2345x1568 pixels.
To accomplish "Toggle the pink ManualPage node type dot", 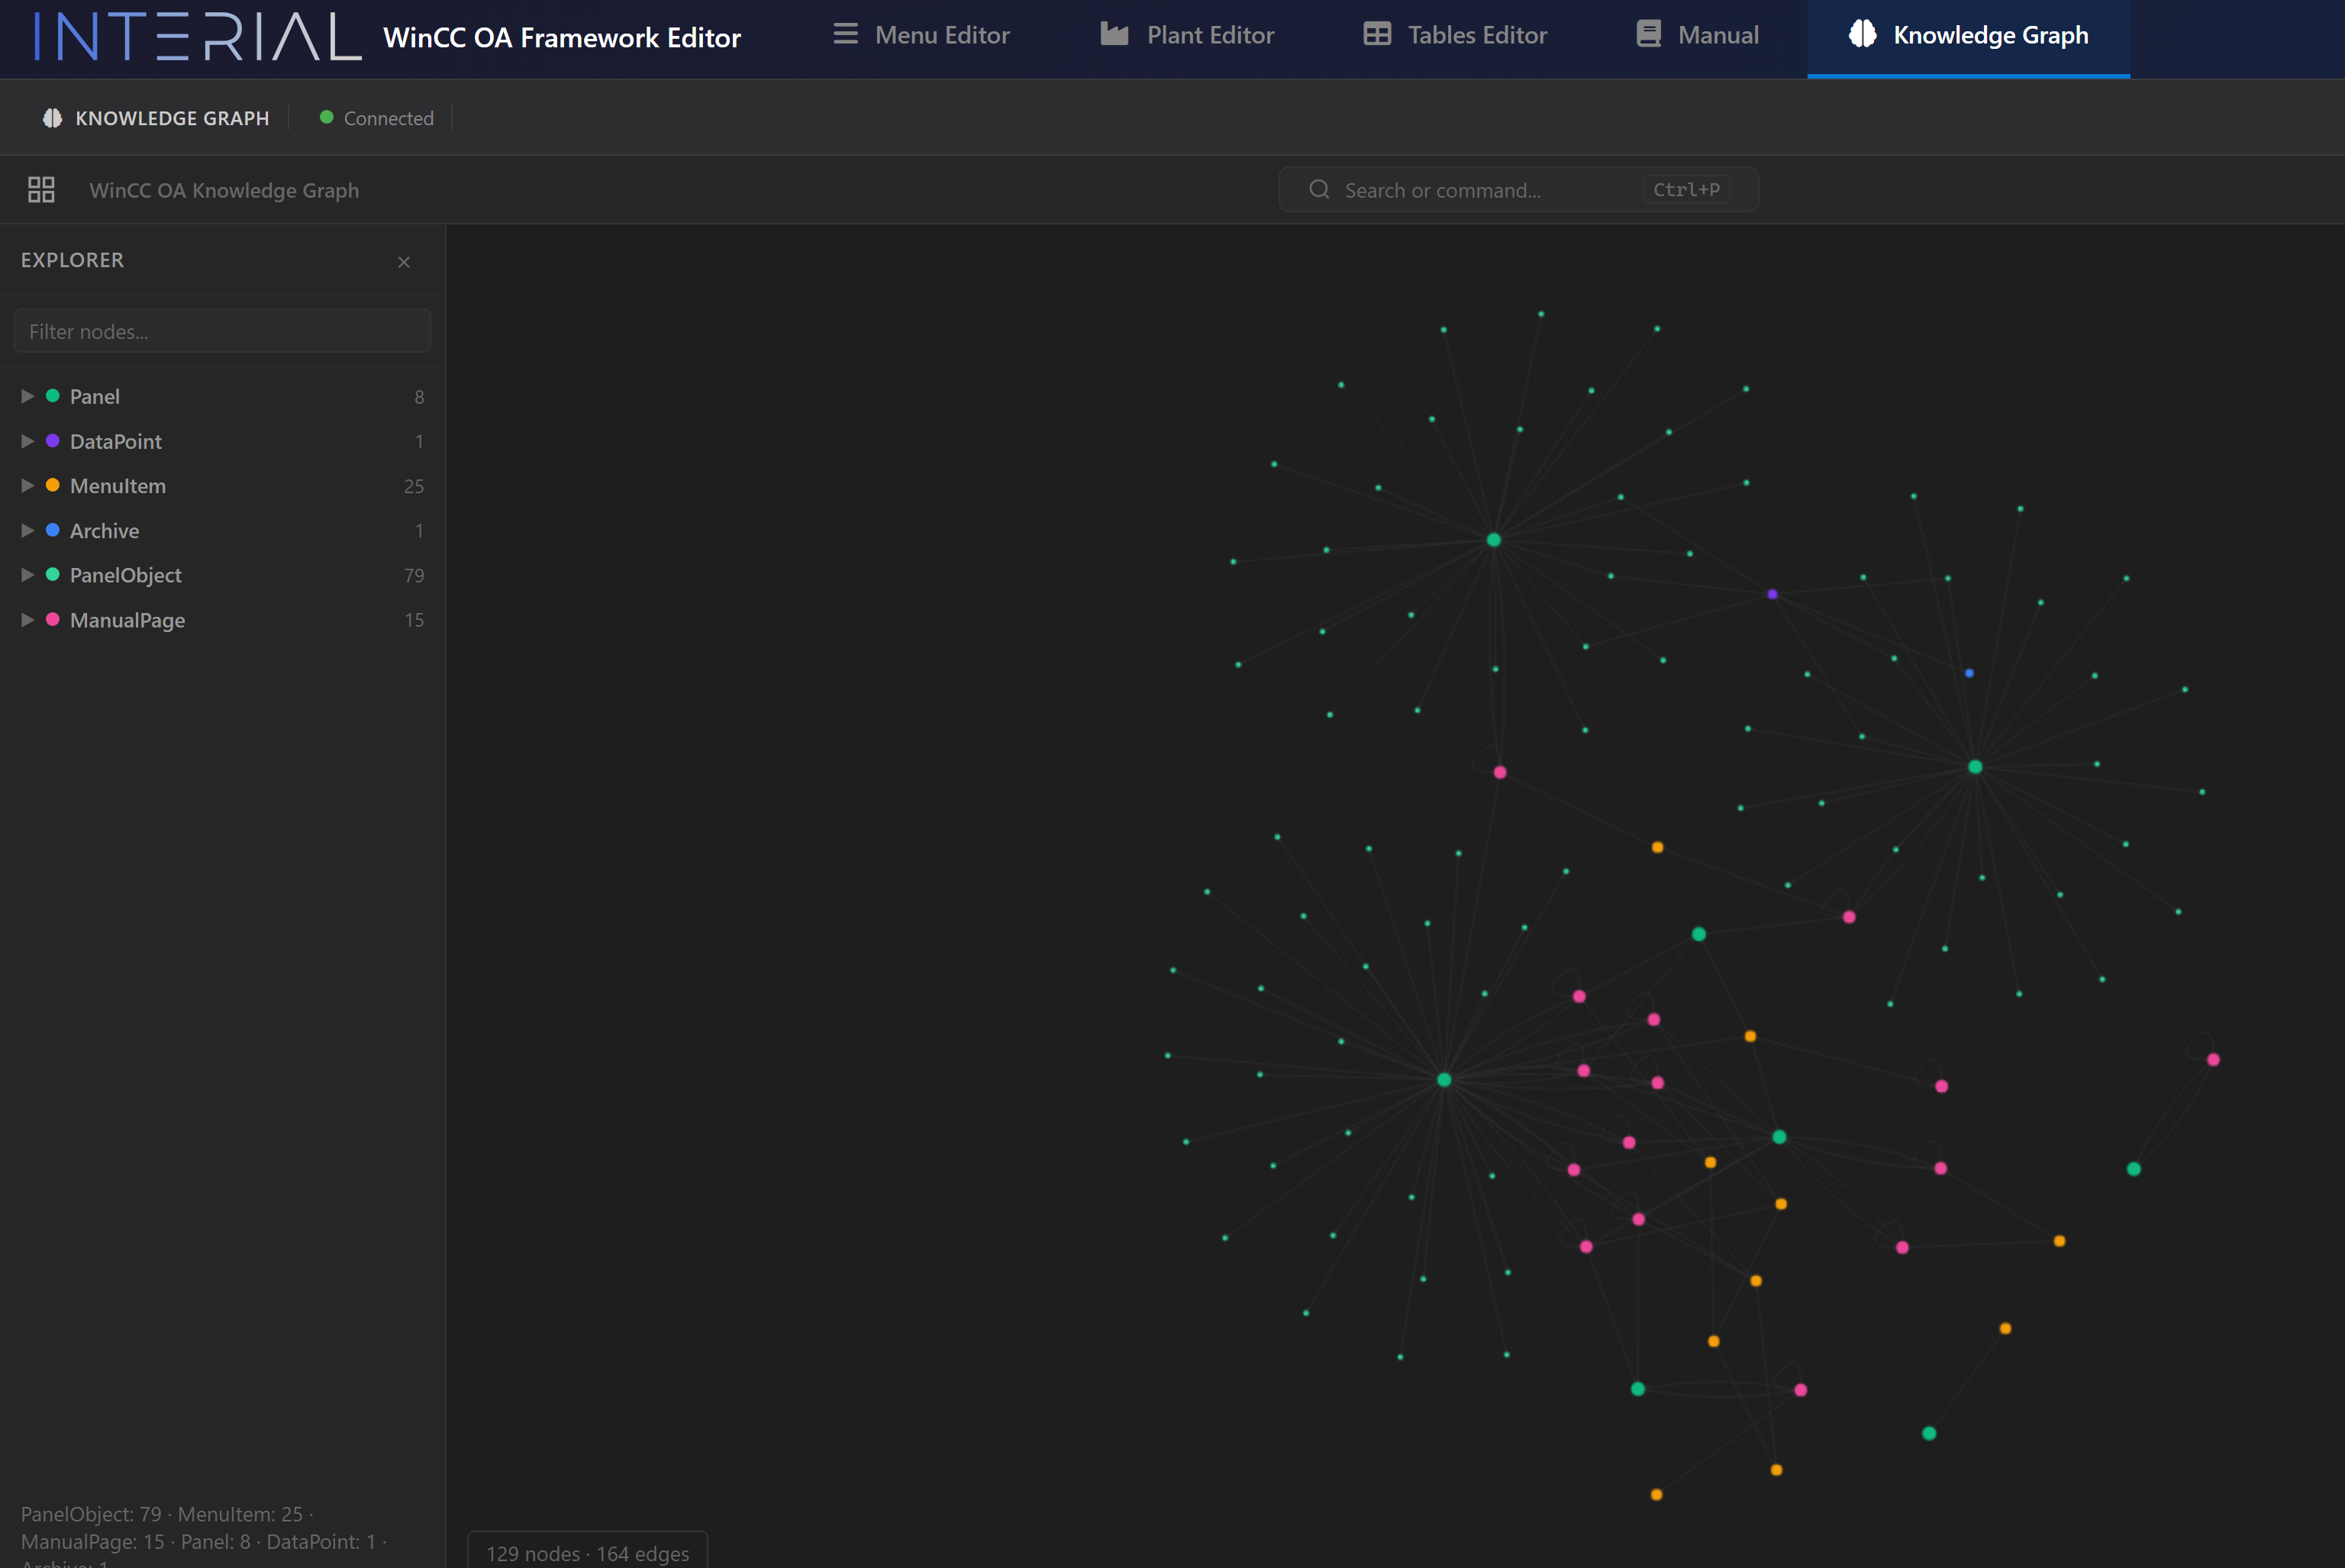I will [x=52, y=619].
